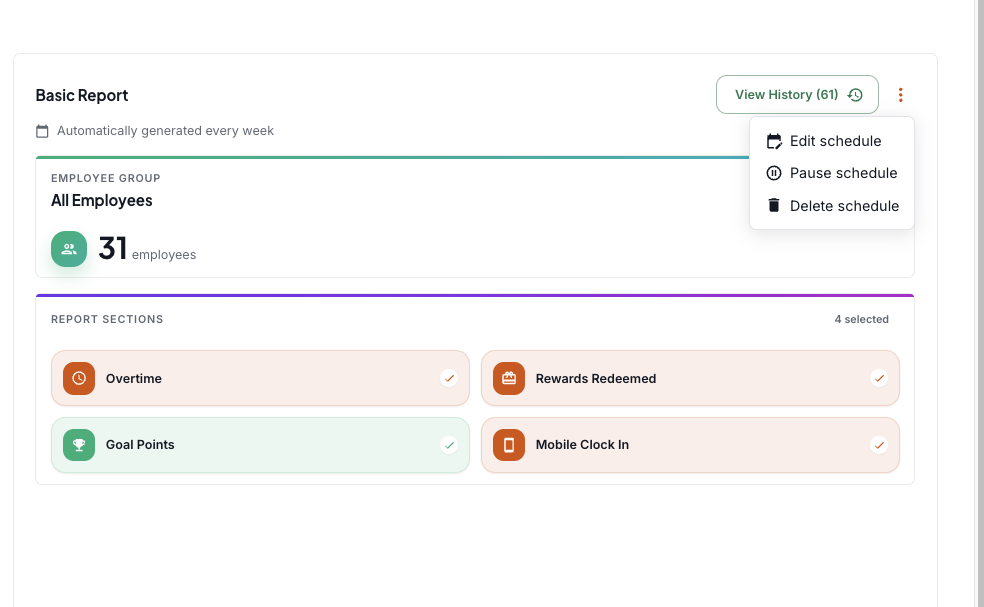
Task: Click the vertical scrollbar on the right
Action: coord(979,303)
